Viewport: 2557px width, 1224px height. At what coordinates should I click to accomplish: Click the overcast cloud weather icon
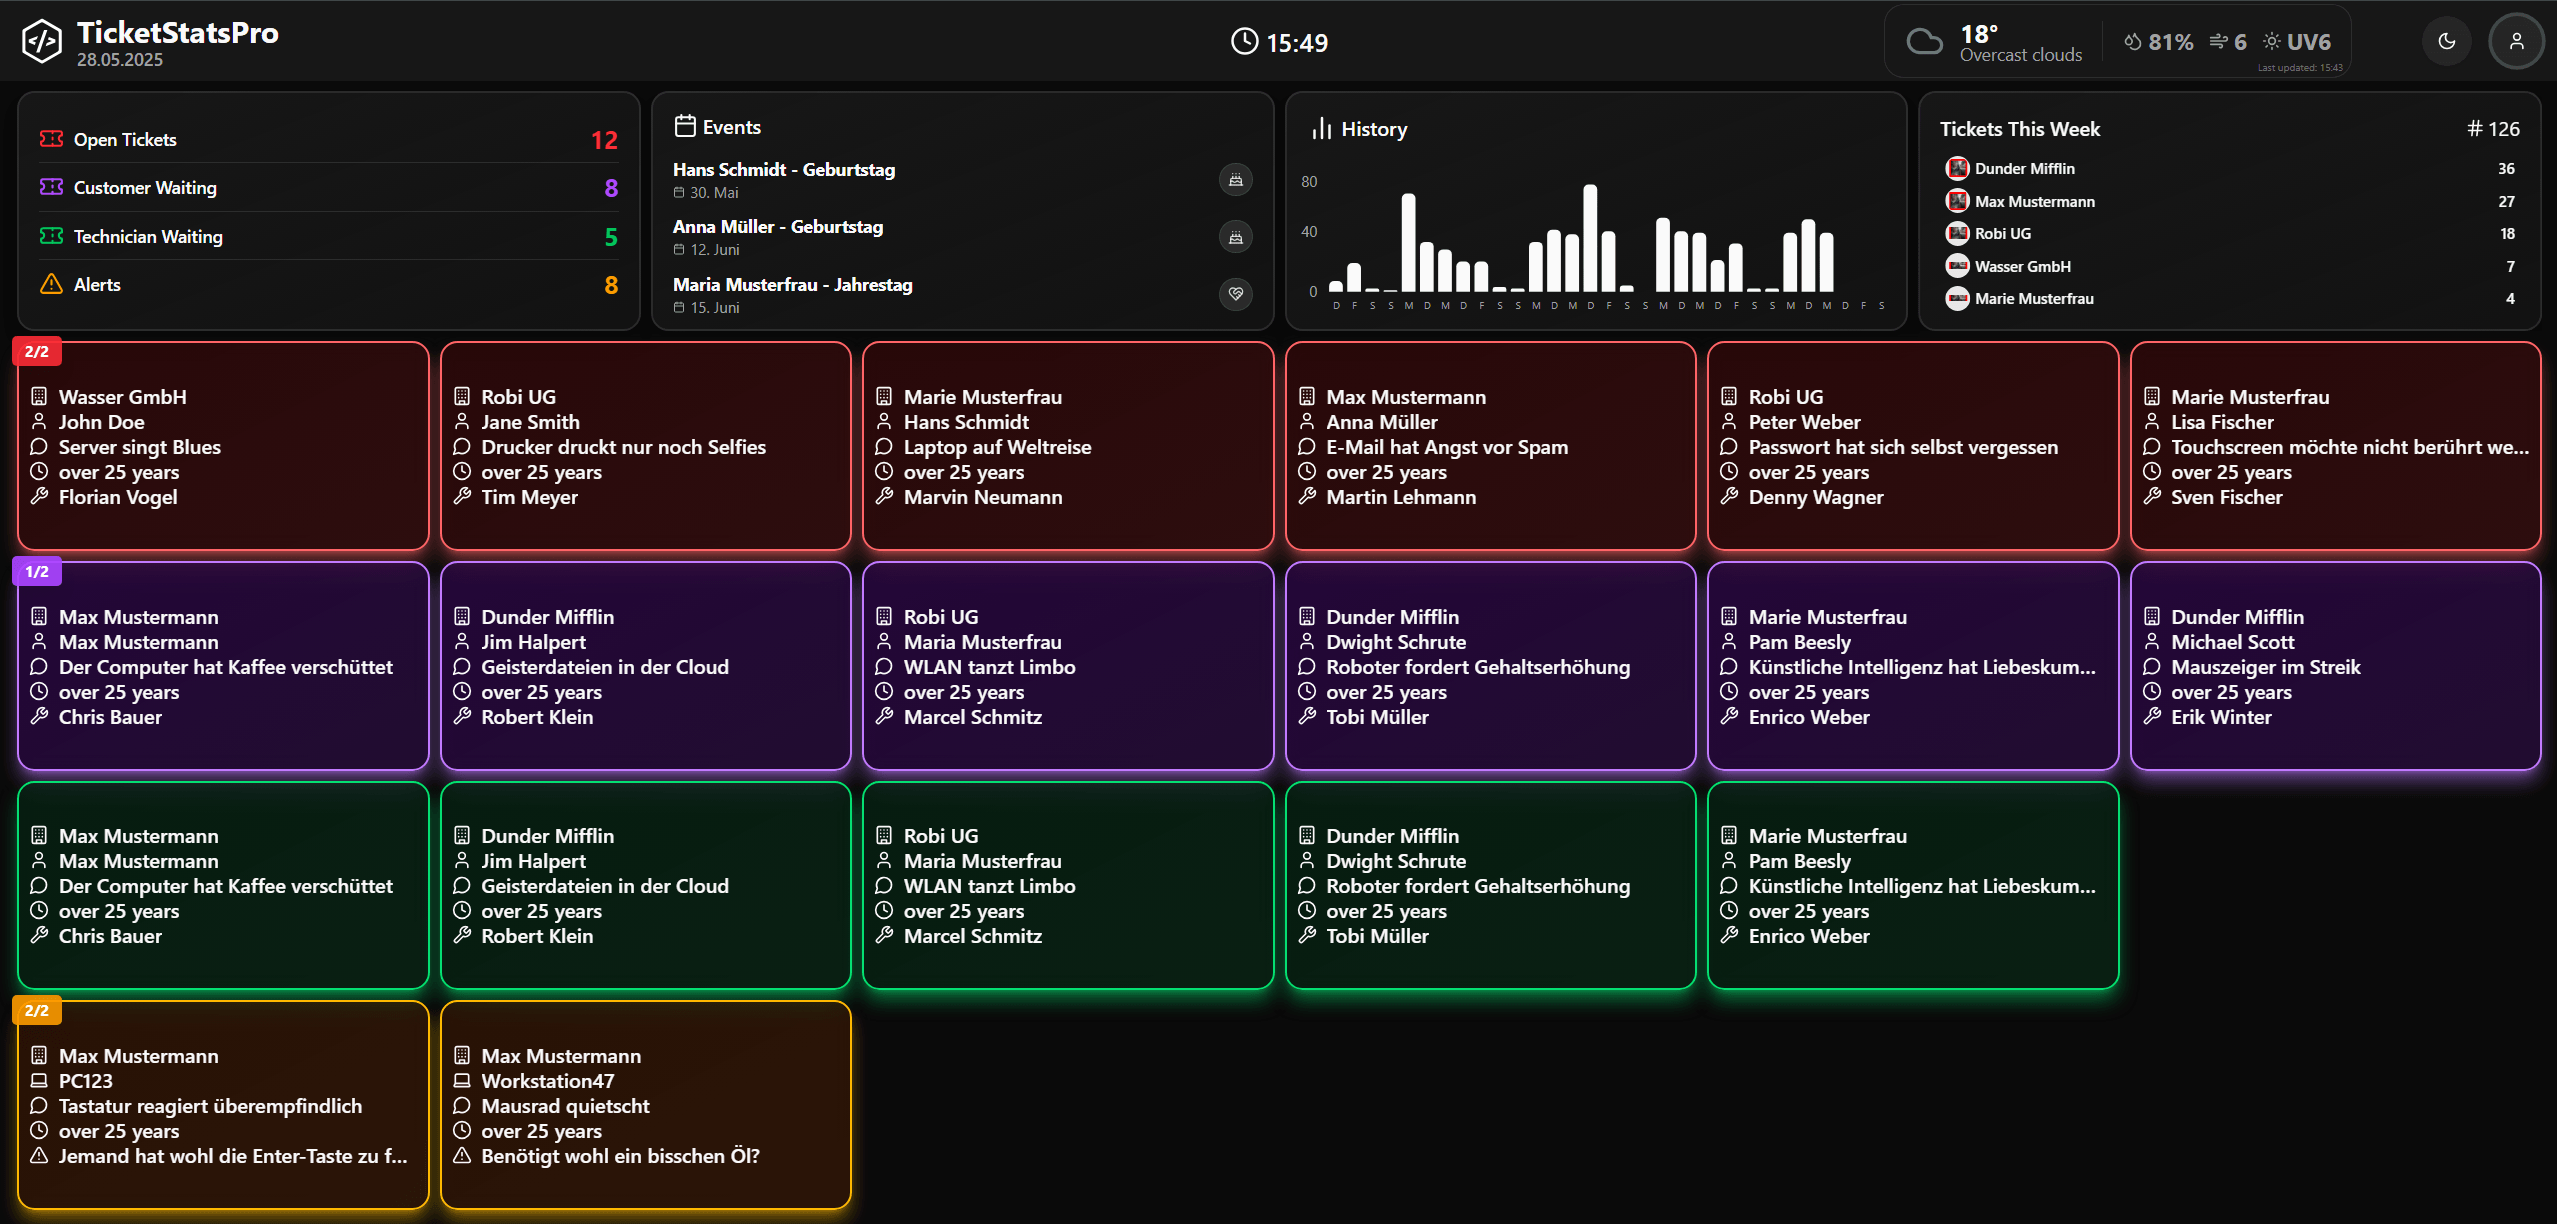[x=1924, y=42]
